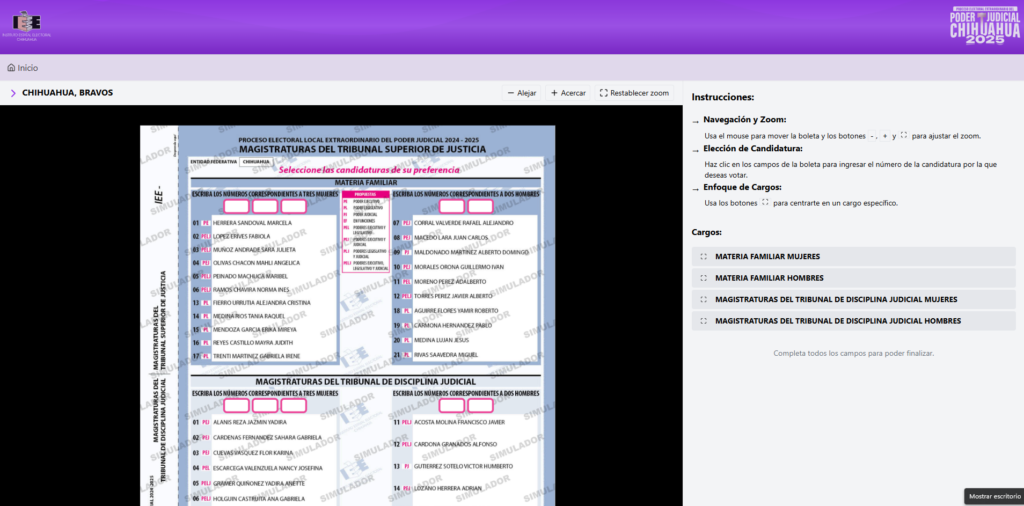The height and width of the screenshot is (506, 1024).
Task: Zoom in with the Acercar button
Action: [568, 93]
